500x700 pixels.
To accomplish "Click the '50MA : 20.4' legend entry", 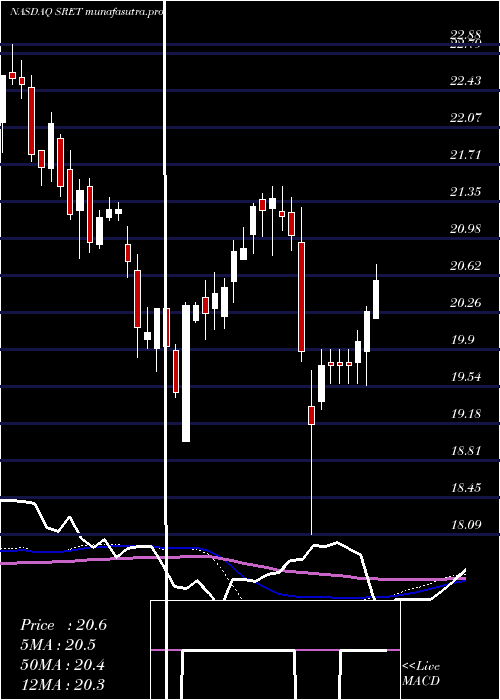I will click(x=63, y=665).
